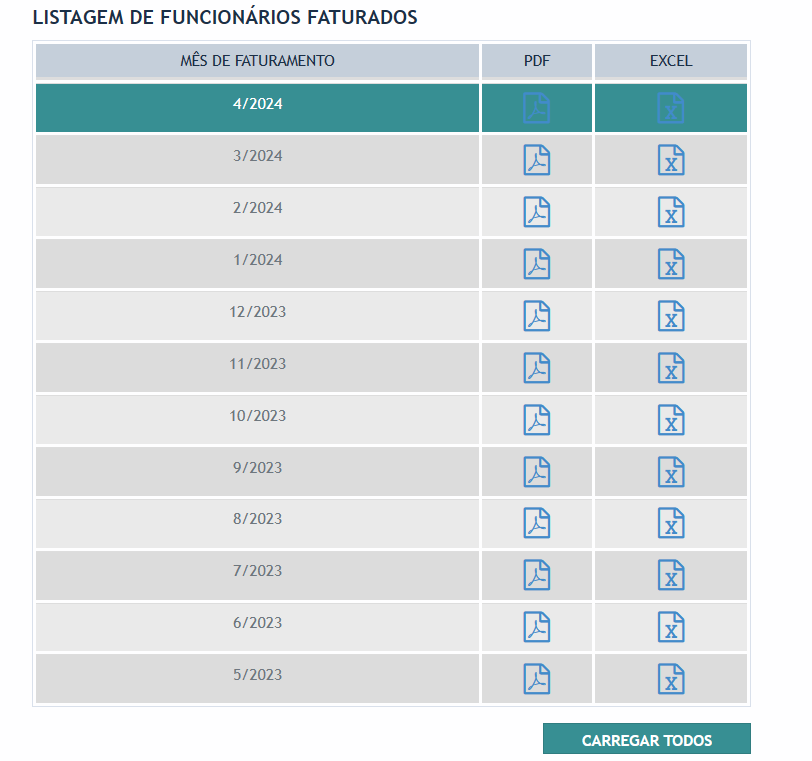Click the PDF icon for 9/2023
The width and height of the screenshot is (812, 761).
pos(536,472)
